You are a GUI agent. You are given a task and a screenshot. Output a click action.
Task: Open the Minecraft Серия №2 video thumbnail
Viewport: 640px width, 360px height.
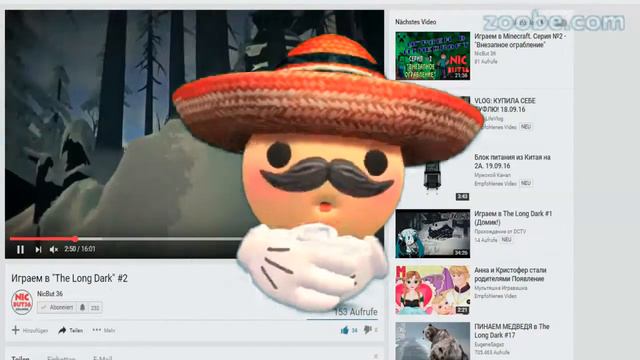pos(433,56)
